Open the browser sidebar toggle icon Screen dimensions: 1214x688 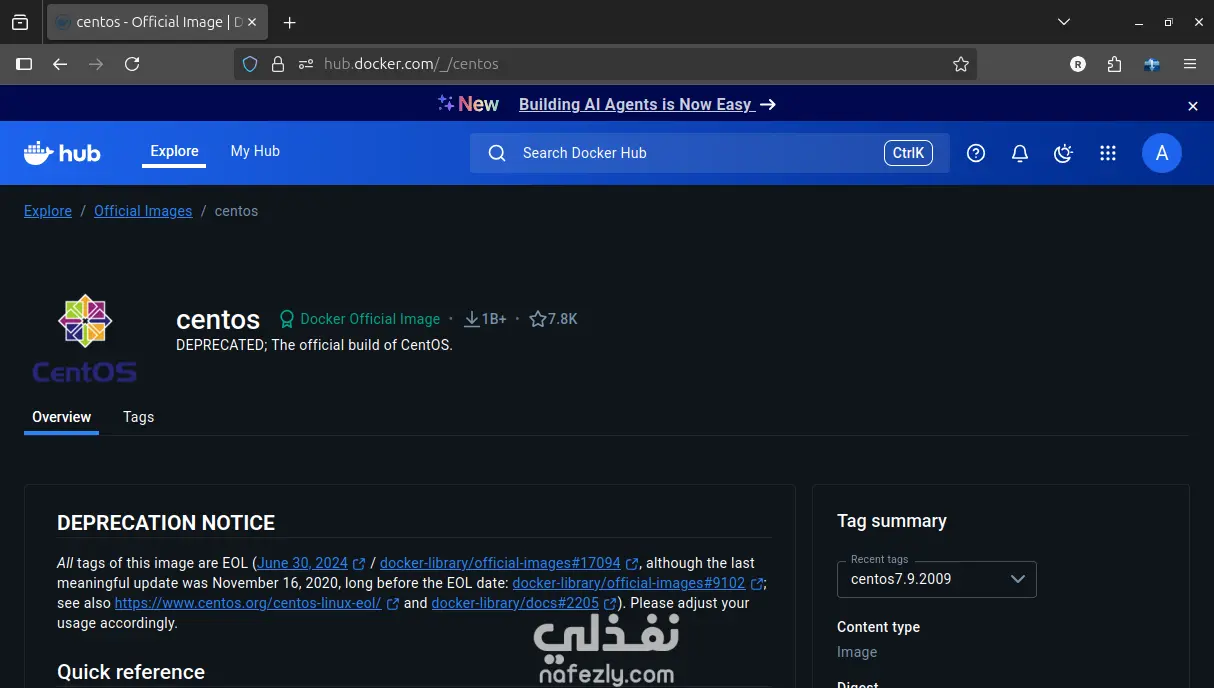pyautogui.click(x=24, y=64)
